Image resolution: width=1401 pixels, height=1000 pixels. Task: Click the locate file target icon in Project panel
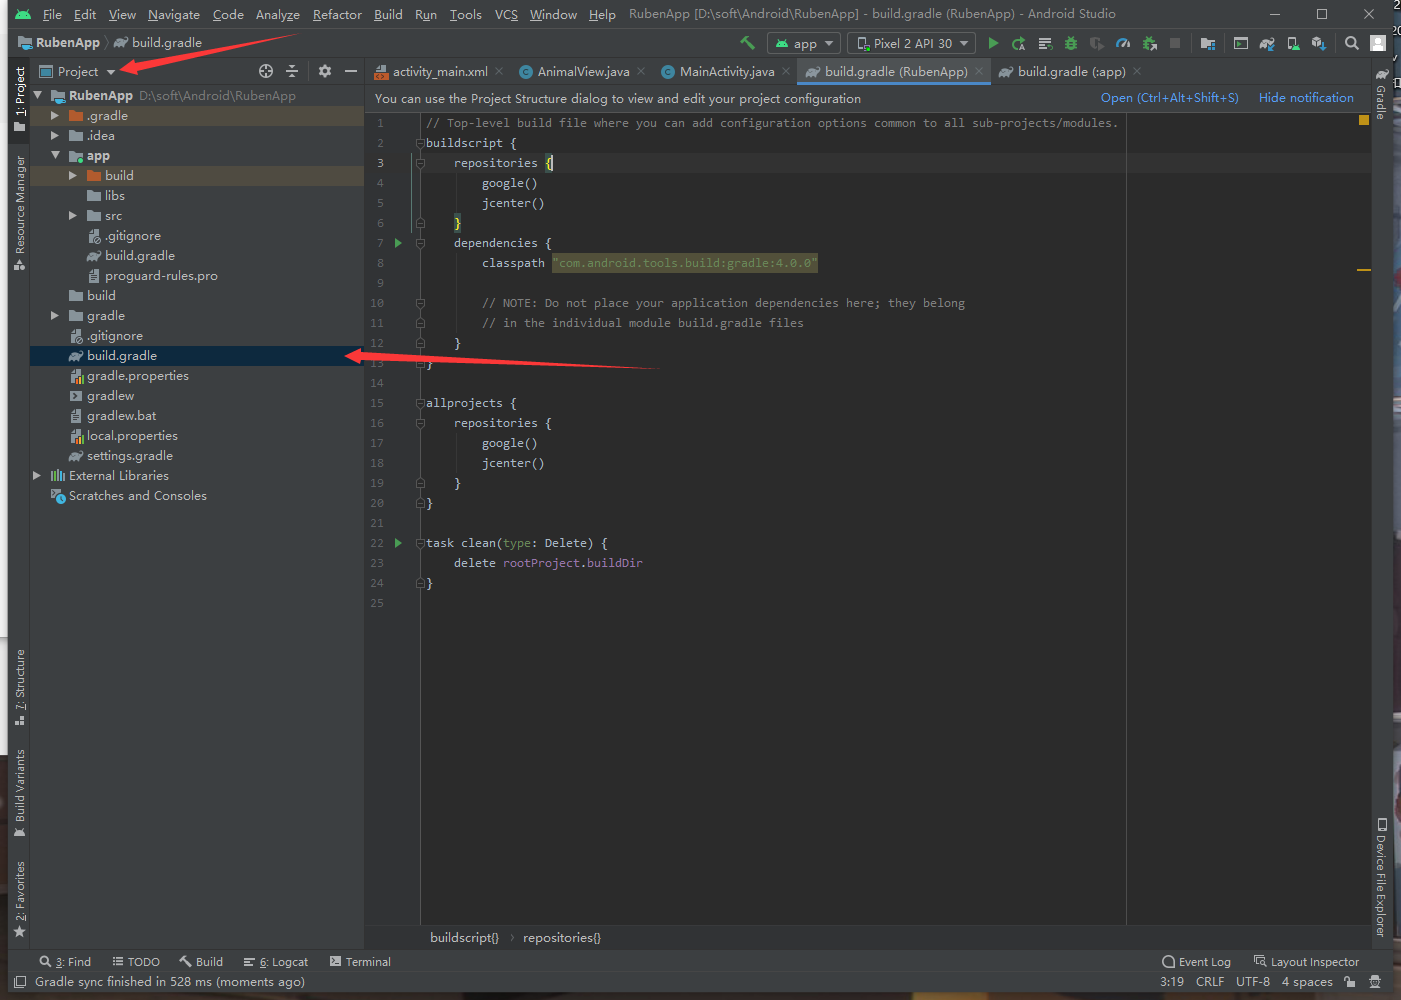(265, 71)
